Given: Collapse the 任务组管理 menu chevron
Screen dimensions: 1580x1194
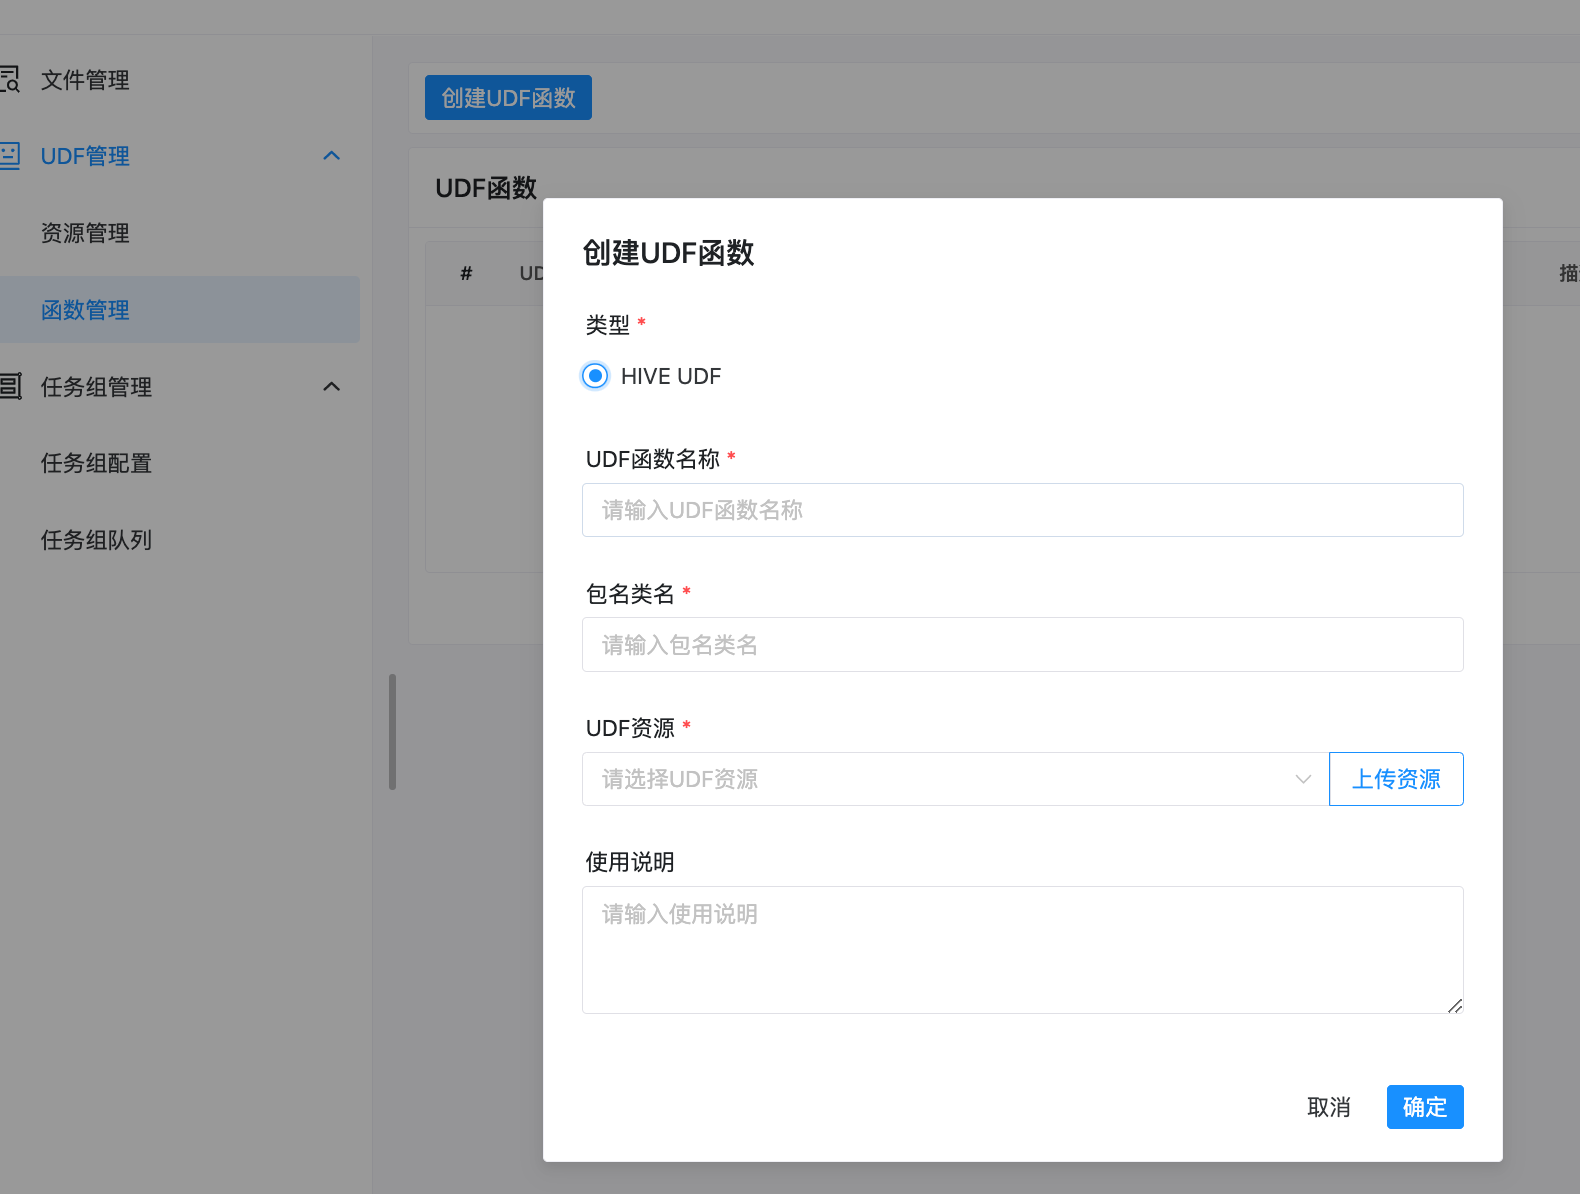Looking at the screenshot, I should (332, 386).
